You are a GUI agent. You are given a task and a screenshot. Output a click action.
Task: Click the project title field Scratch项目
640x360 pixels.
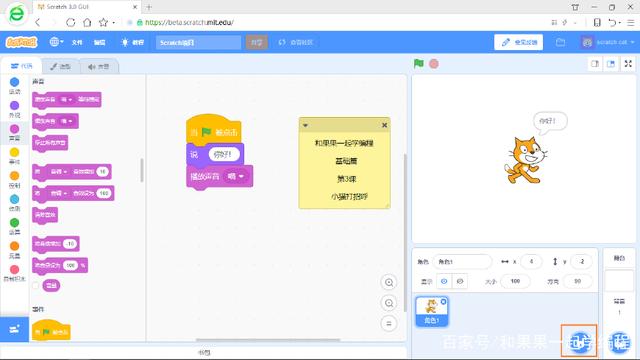point(198,42)
